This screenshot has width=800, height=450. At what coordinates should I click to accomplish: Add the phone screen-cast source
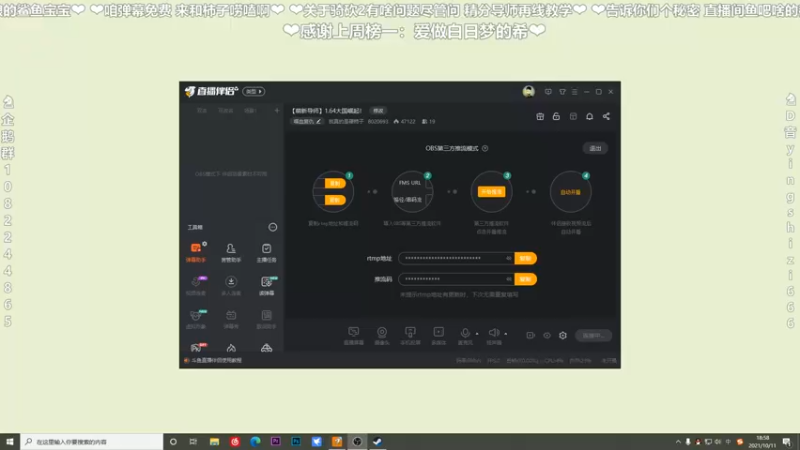tap(410, 336)
